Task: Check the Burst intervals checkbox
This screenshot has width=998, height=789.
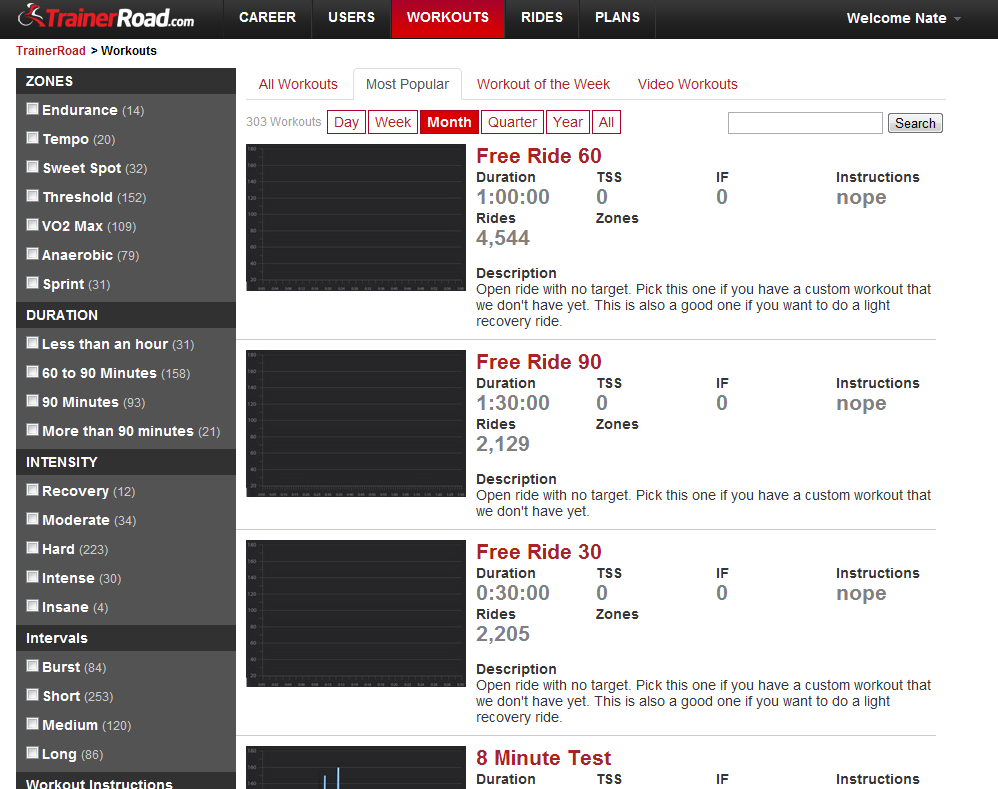Action: point(32,666)
